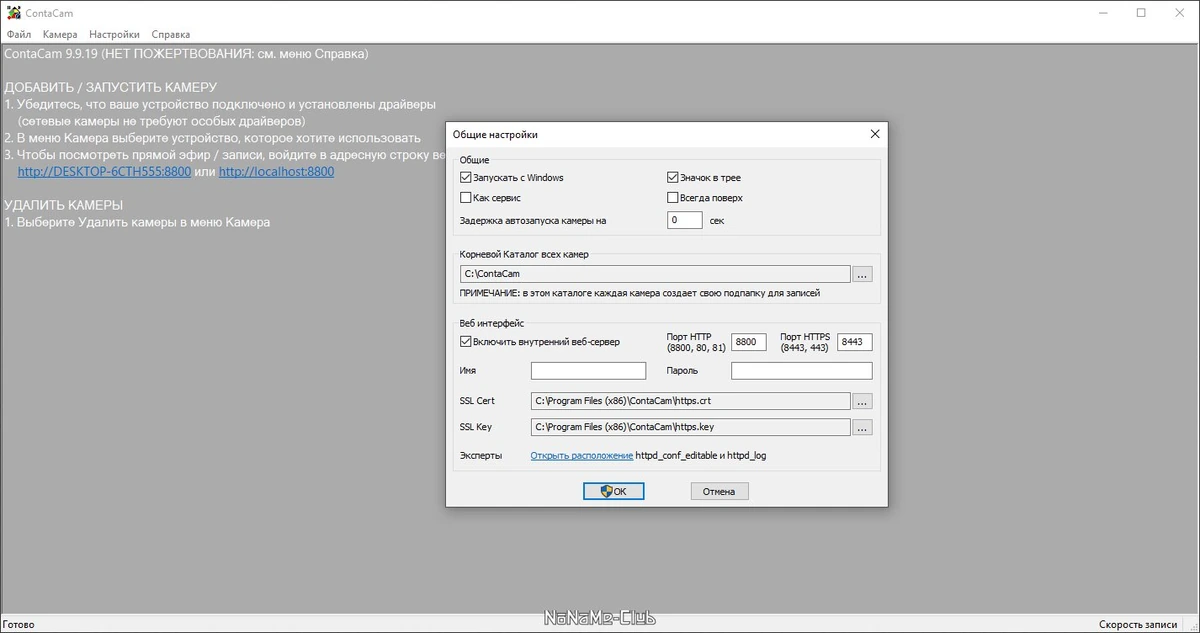Screen dimensions: 1200x633
Task: Click the camera autostart delay seconds field
Action: (x=684, y=220)
